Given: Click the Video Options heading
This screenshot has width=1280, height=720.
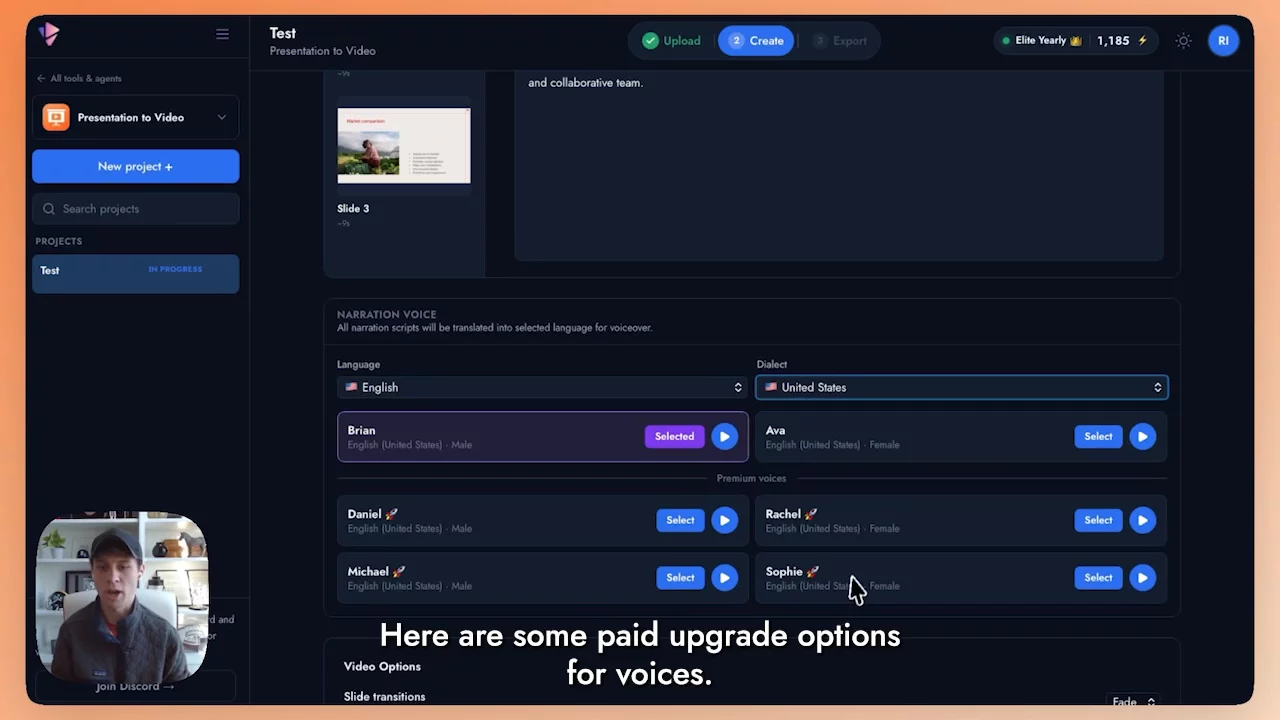Looking at the screenshot, I should coord(382,666).
